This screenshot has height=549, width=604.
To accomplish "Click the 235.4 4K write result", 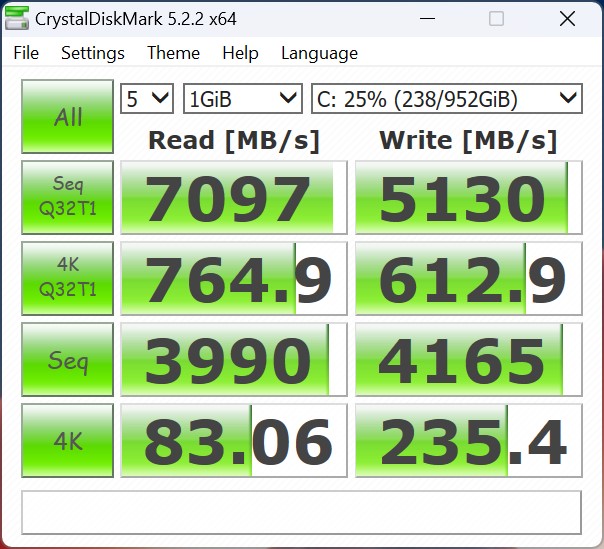I will [x=468, y=440].
